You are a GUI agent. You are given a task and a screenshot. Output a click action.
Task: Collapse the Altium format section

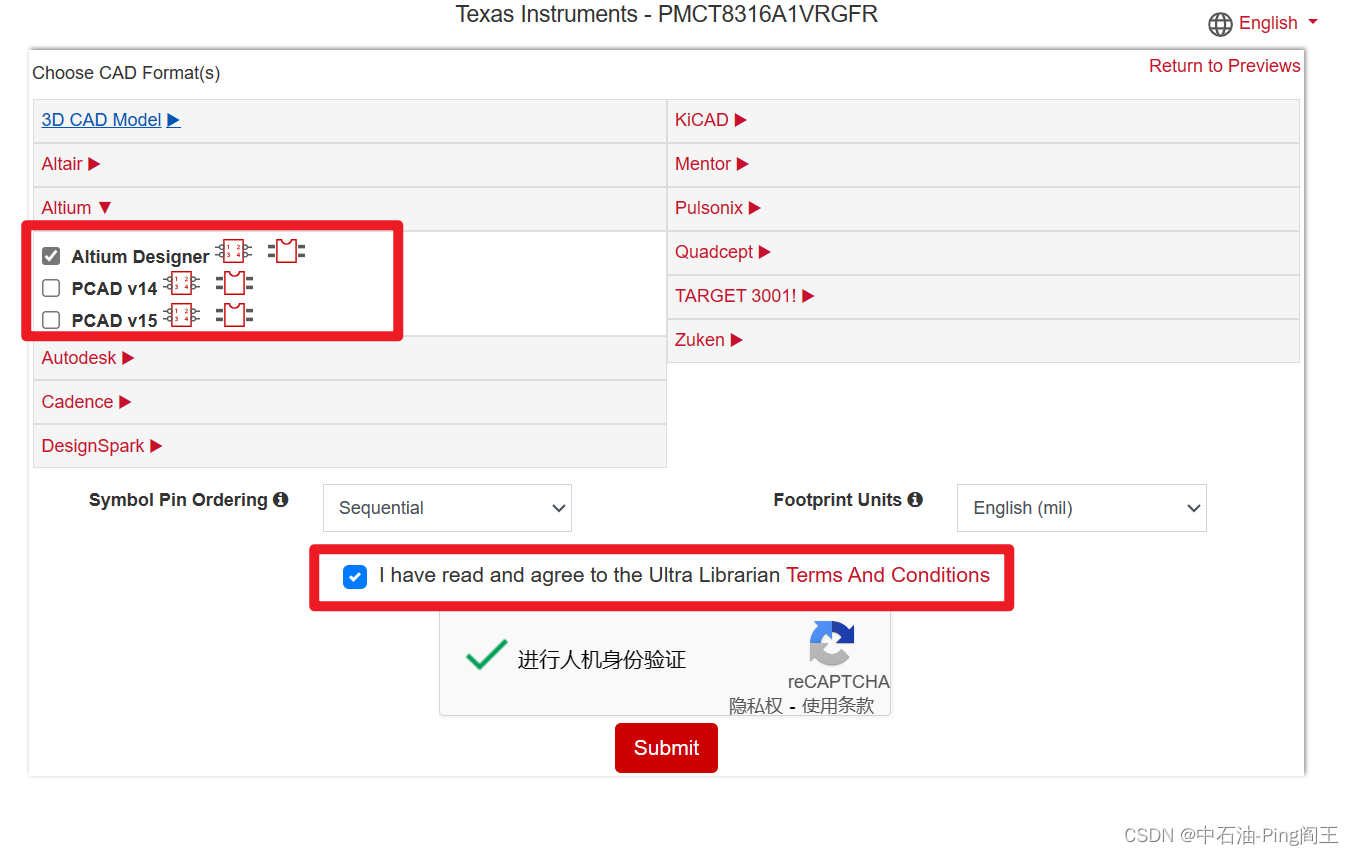pyautogui.click(x=77, y=208)
